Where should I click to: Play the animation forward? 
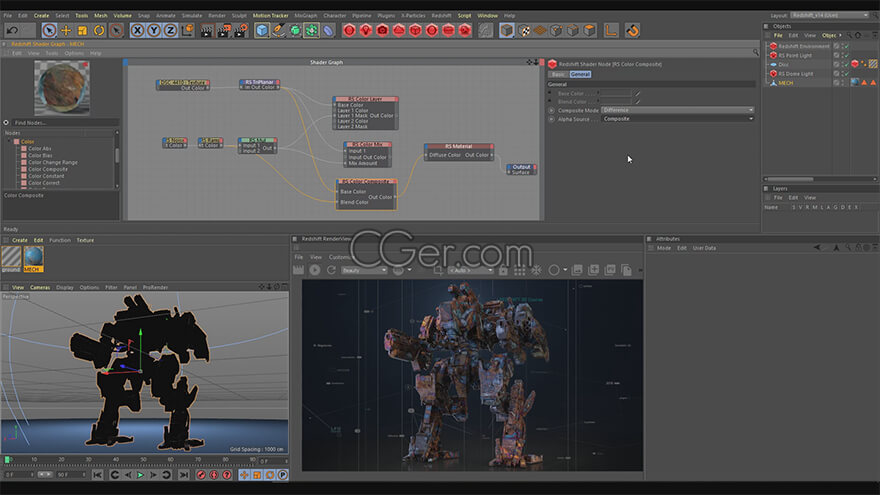[x=140, y=475]
